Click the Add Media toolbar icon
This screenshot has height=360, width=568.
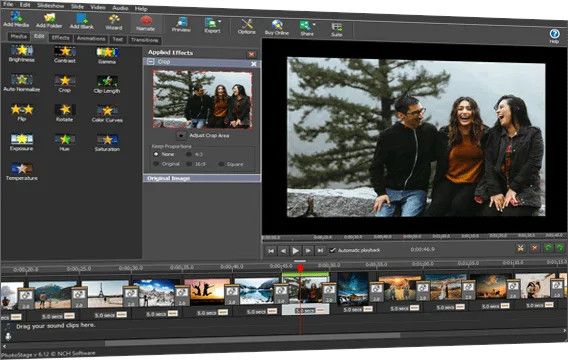(x=16, y=19)
